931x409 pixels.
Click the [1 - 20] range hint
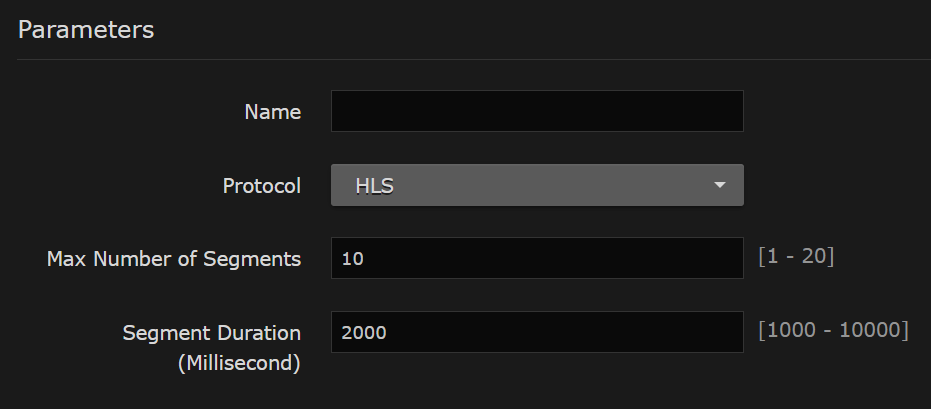pos(796,257)
